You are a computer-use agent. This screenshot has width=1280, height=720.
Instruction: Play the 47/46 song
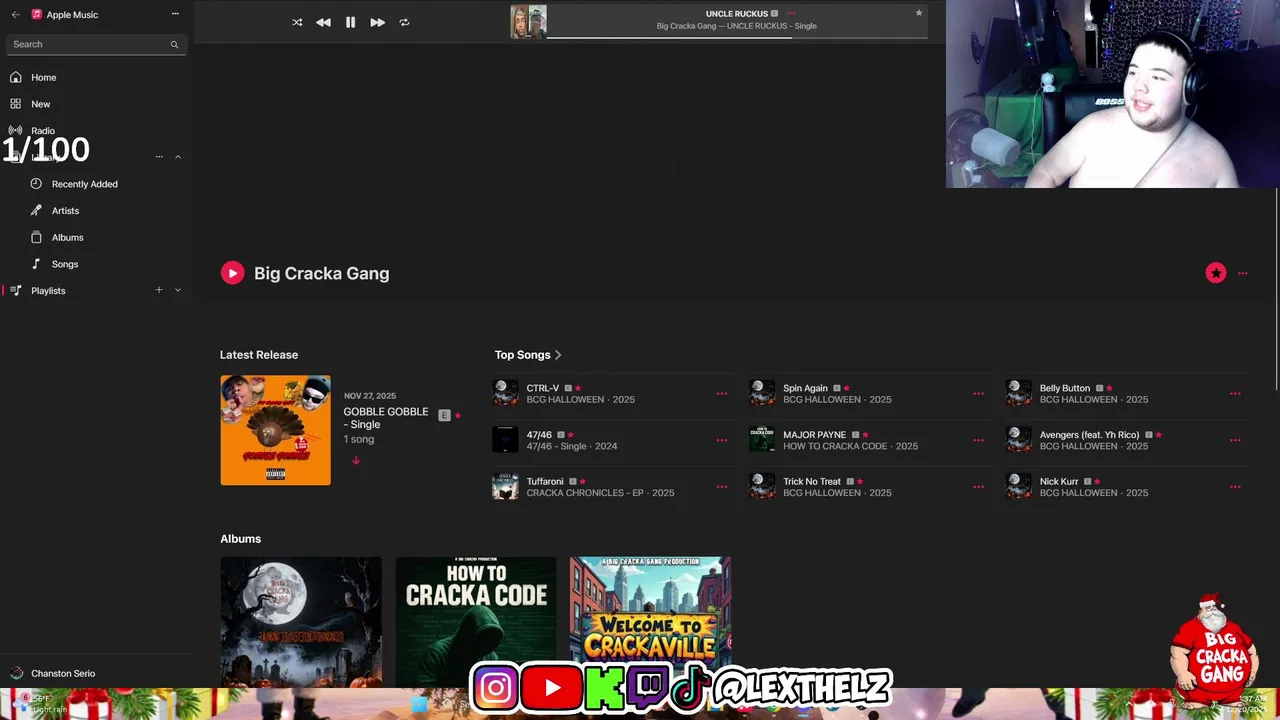(539, 435)
